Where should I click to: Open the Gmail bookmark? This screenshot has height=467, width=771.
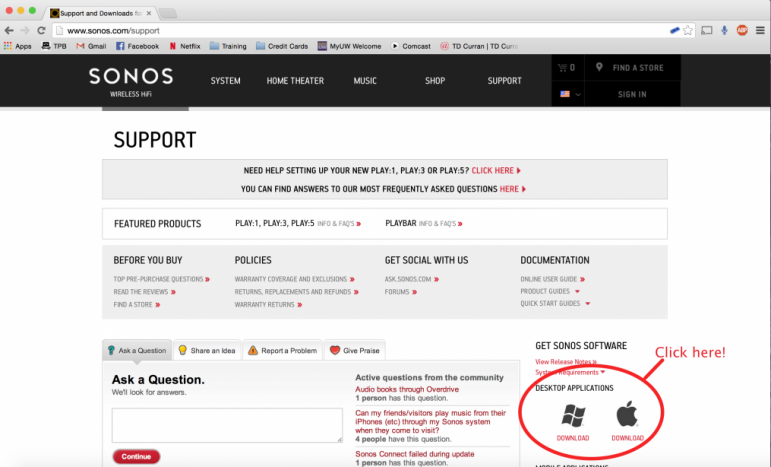click(x=91, y=46)
